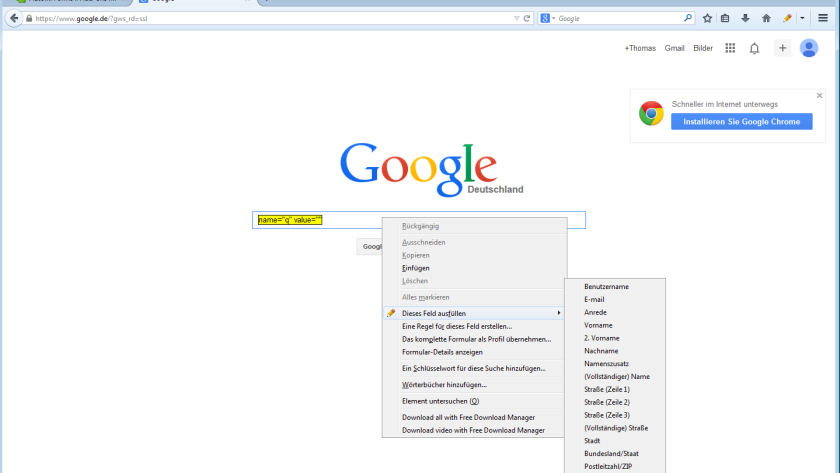The height and width of the screenshot is (473, 840).
Task: Open the Firefox hamburger menu
Action: (x=823, y=18)
